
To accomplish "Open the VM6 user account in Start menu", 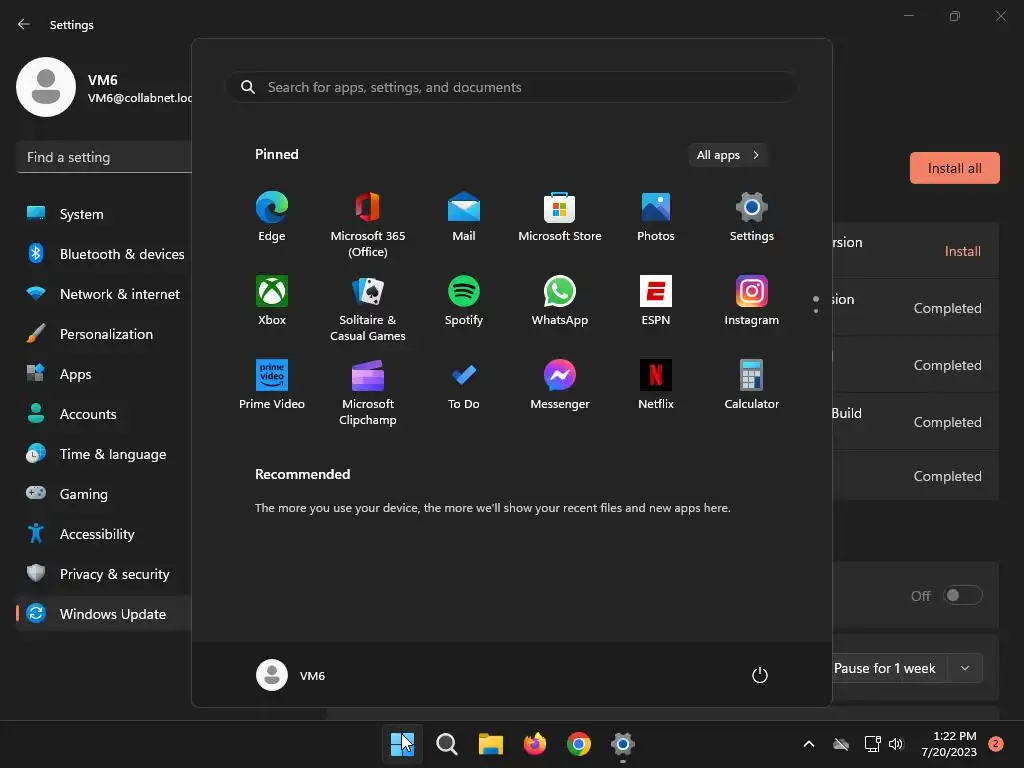I will tap(291, 675).
